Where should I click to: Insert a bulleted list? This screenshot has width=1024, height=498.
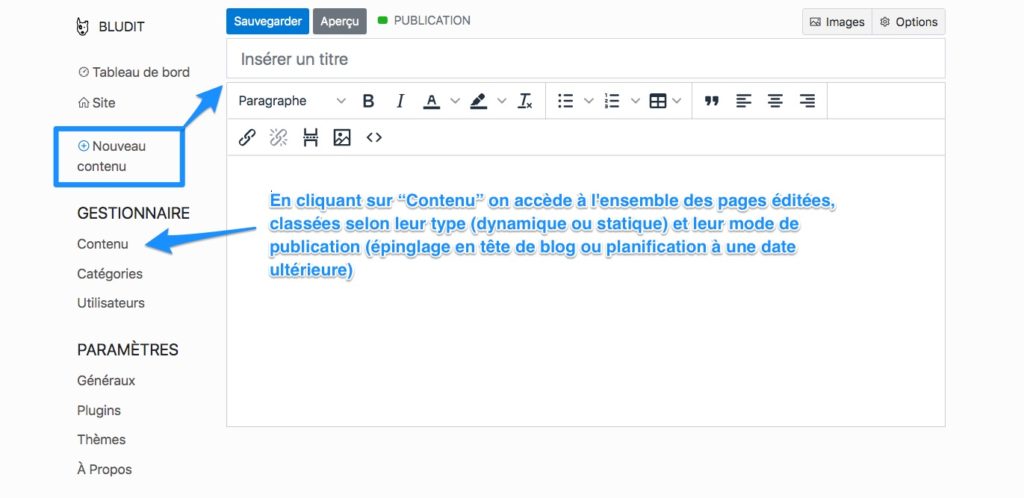566,101
